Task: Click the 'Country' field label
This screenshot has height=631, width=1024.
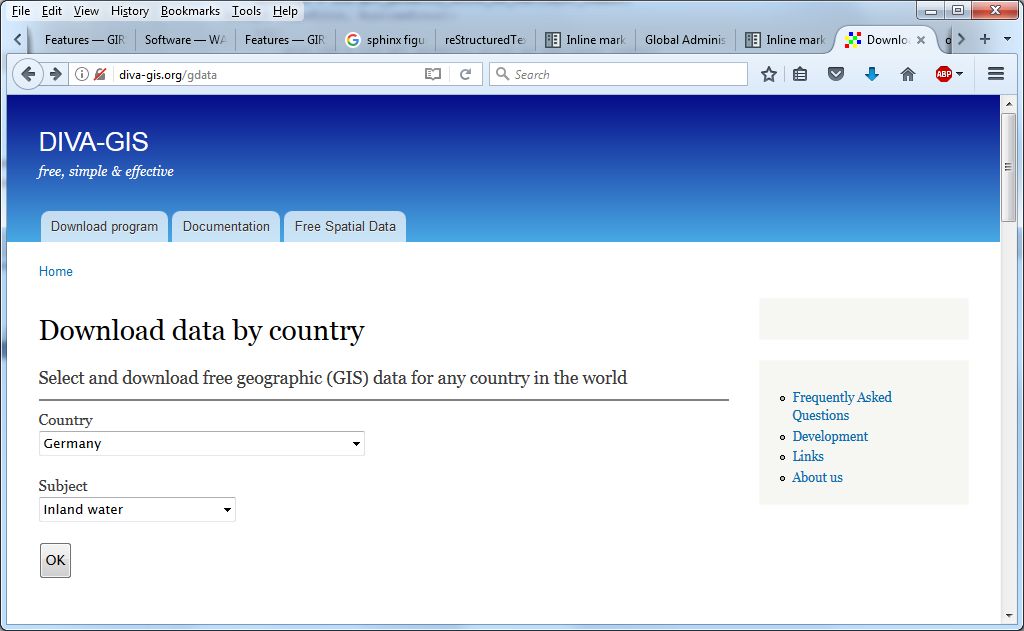Action: click(65, 420)
